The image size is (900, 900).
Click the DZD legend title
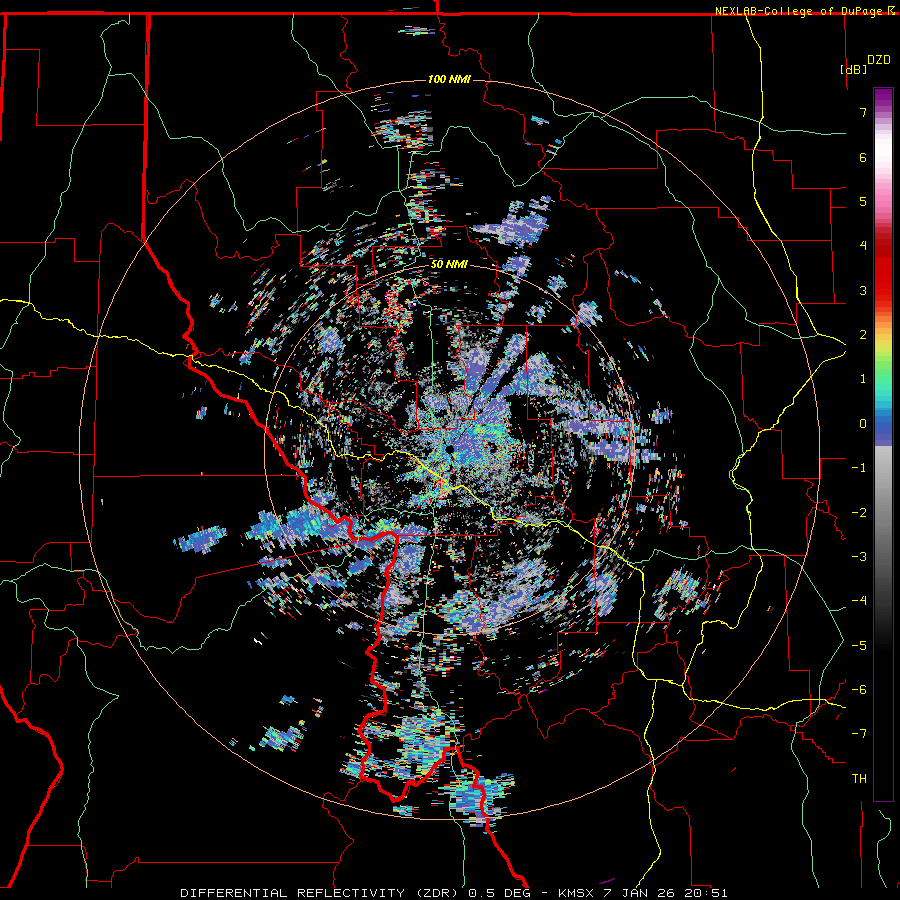[x=879, y=60]
